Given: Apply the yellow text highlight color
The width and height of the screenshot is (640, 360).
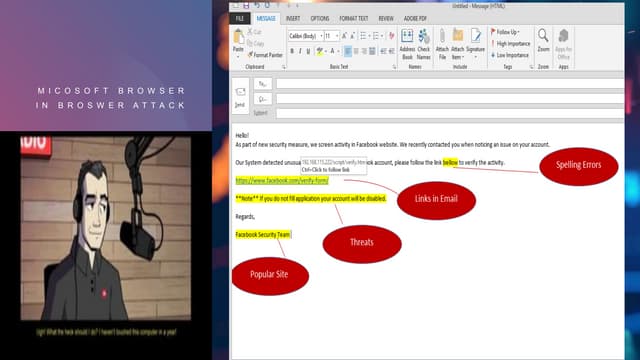Looking at the screenshot, I should pos(319,51).
